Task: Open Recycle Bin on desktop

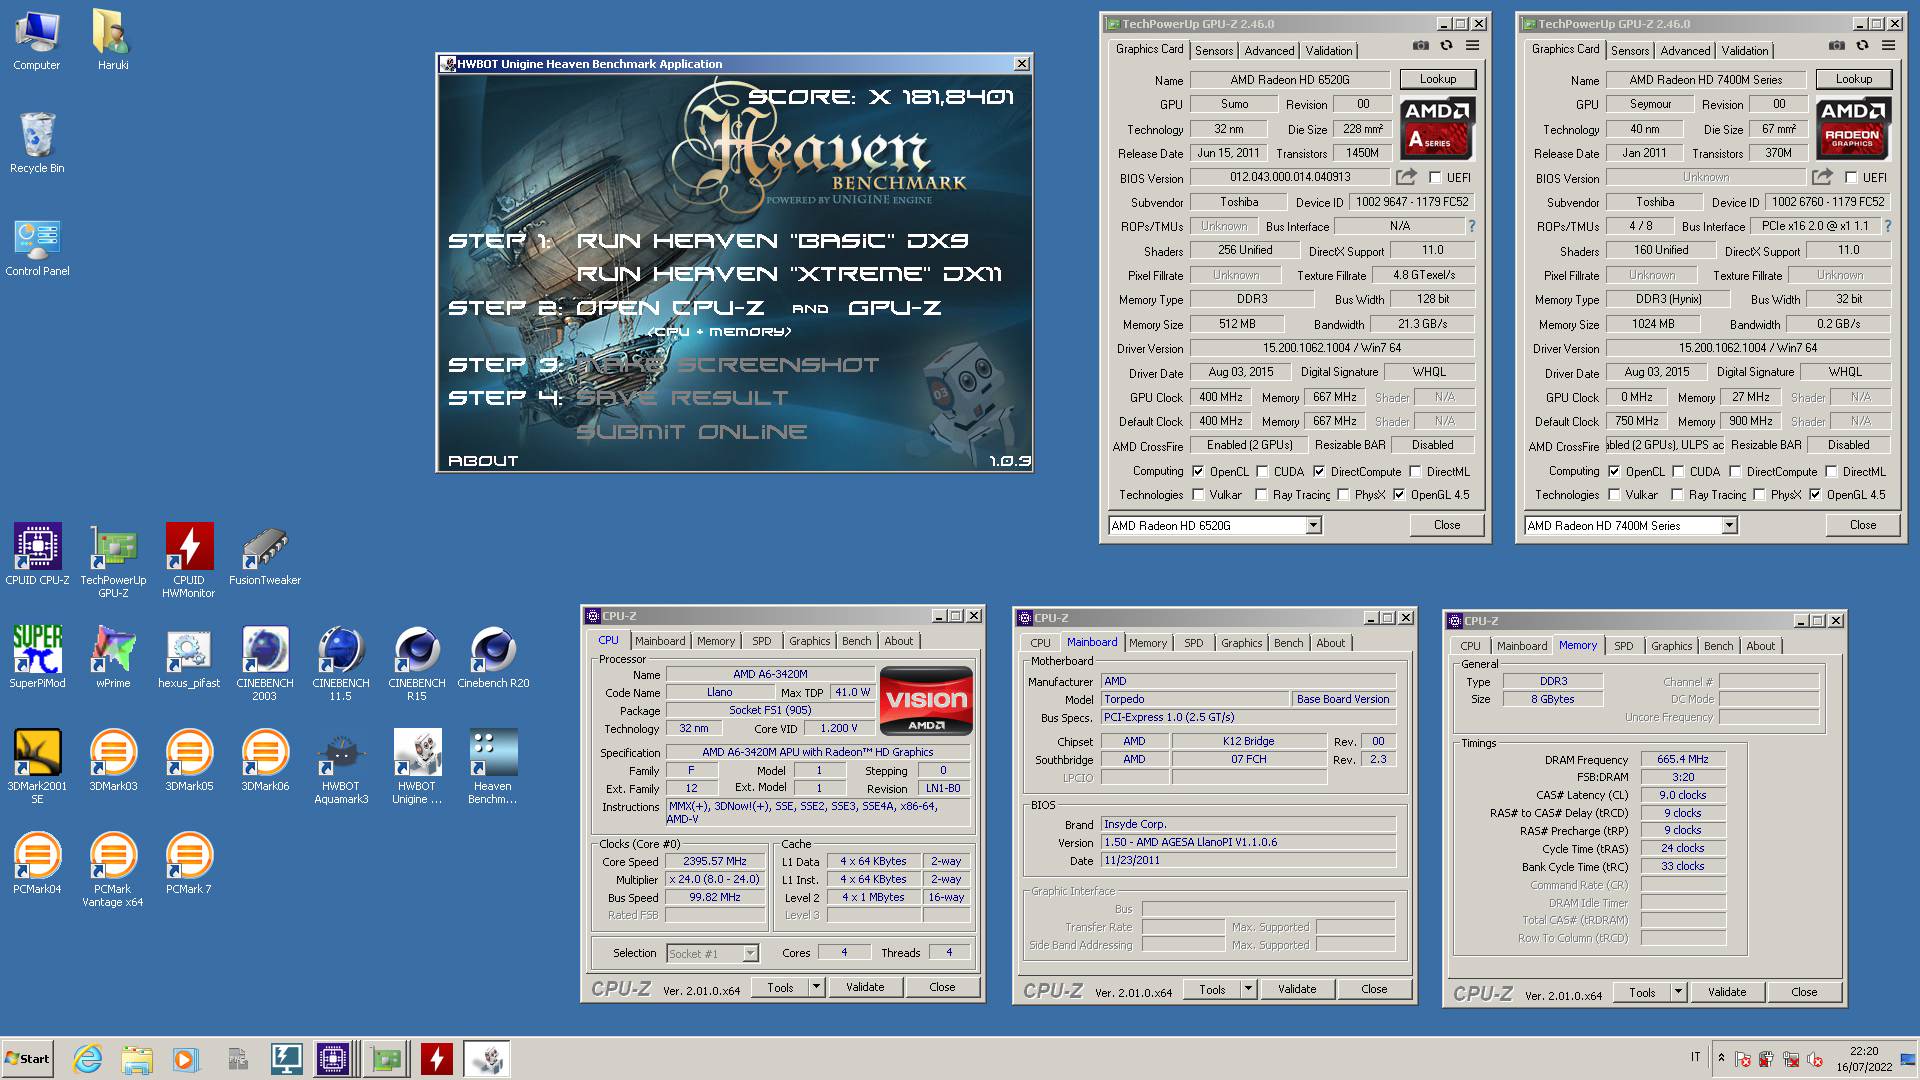Action: tap(37, 143)
